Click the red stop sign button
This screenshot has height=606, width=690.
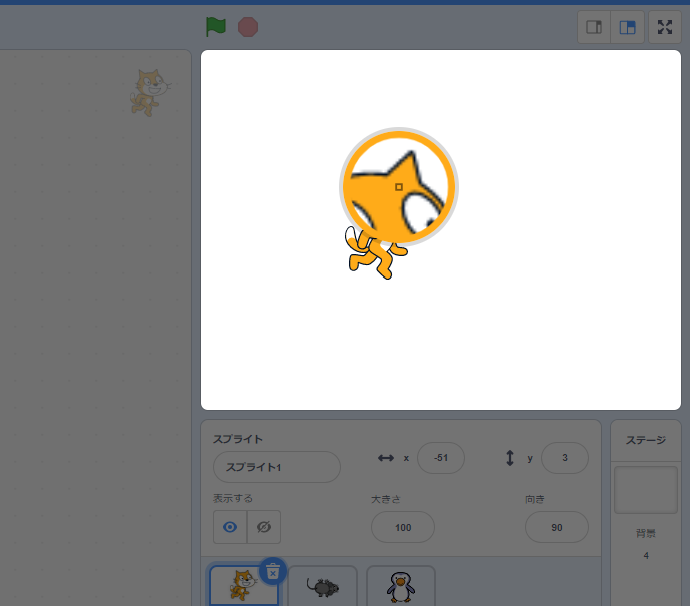(248, 27)
